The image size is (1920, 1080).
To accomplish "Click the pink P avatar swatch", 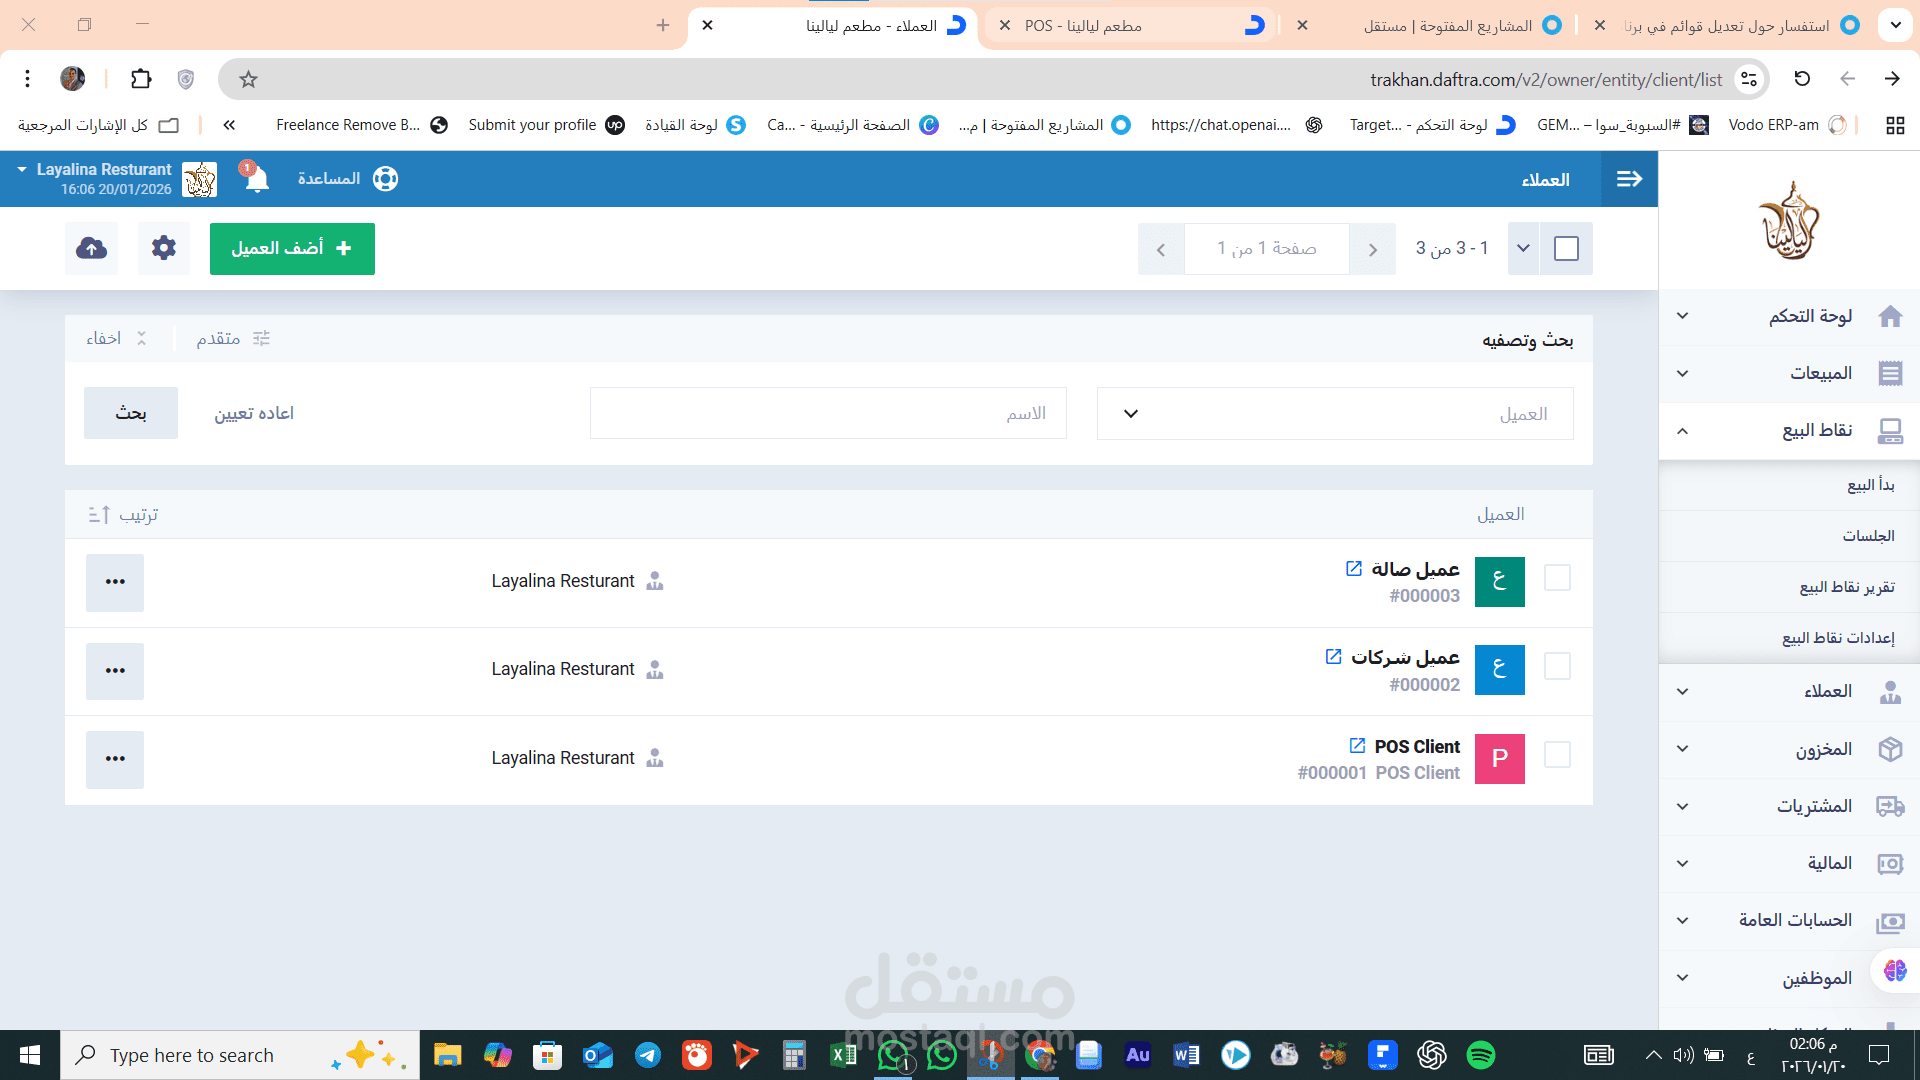I will coord(1499,759).
